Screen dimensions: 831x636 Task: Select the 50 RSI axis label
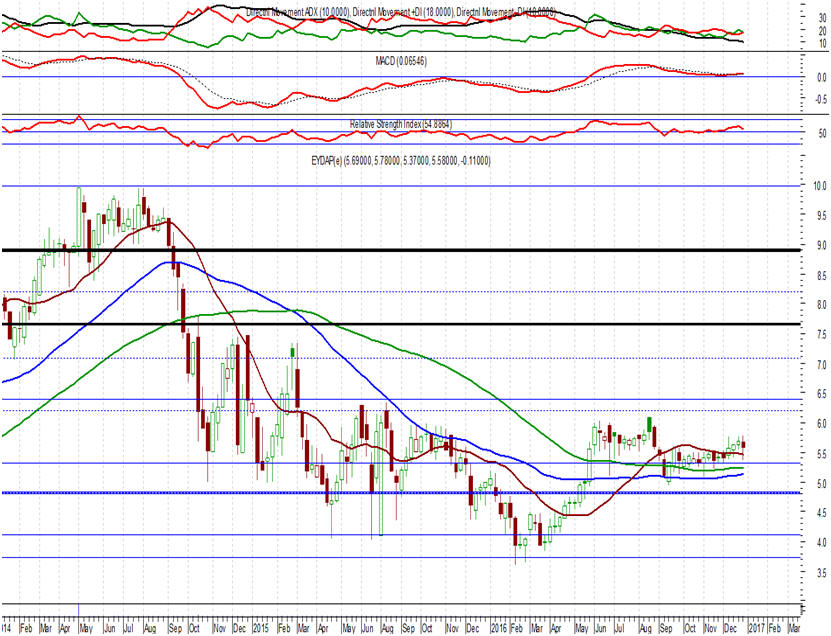[823, 133]
